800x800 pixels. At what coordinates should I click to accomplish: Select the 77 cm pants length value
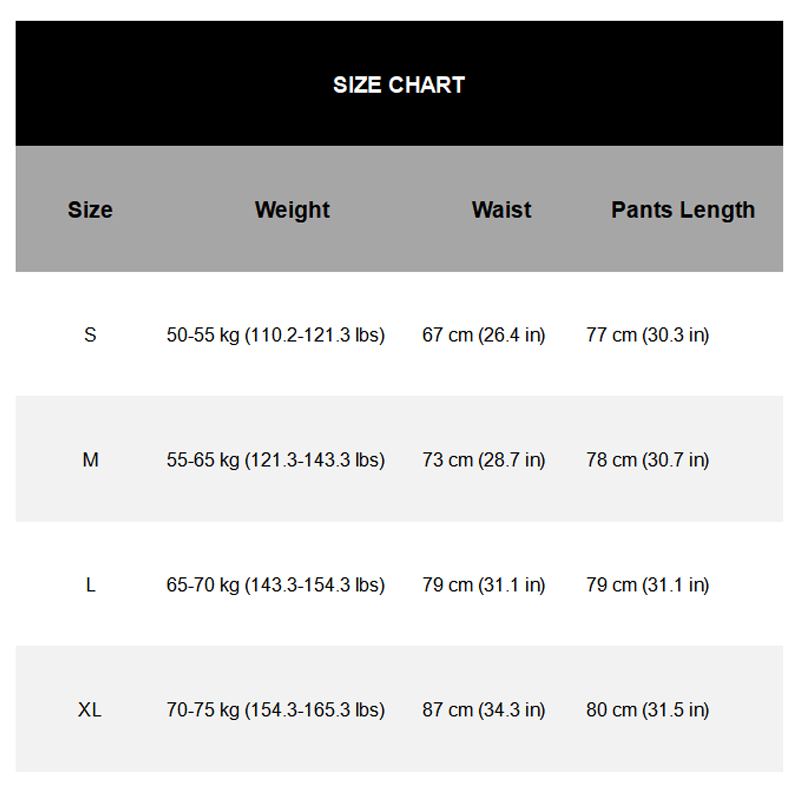(x=647, y=335)
